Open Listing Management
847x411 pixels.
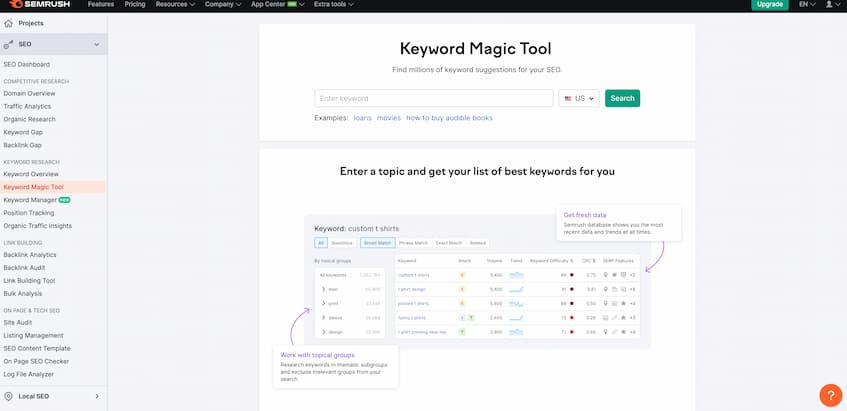point(33,335)
